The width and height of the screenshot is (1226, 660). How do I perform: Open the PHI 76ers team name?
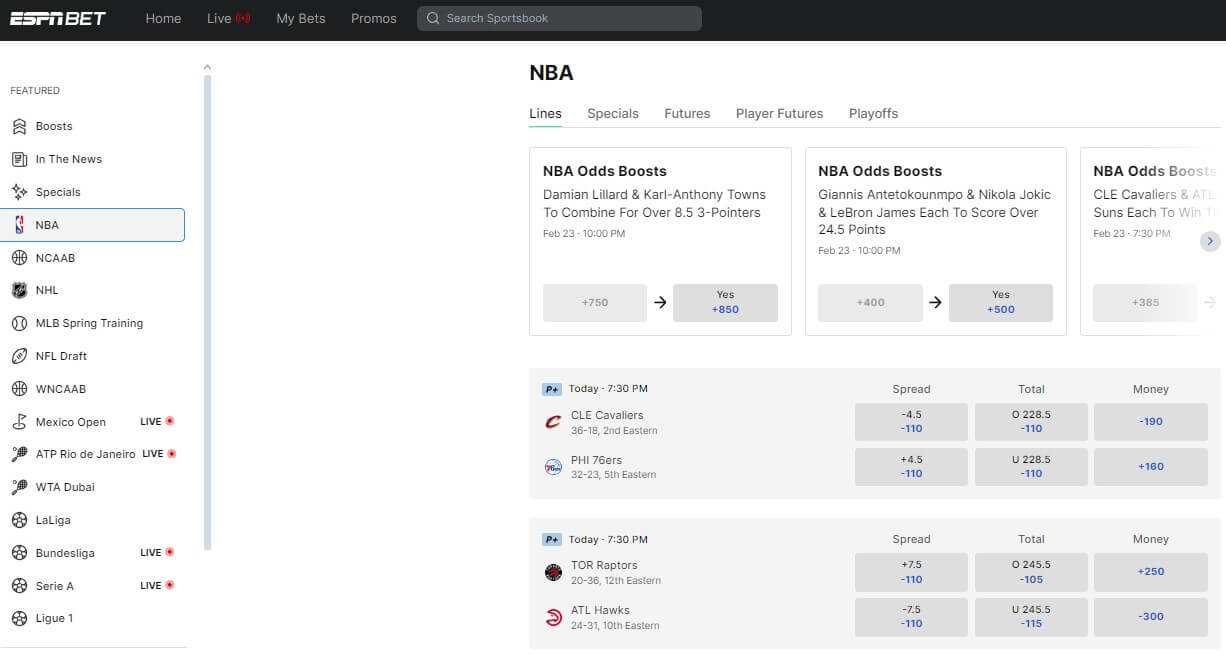[599, 460]
